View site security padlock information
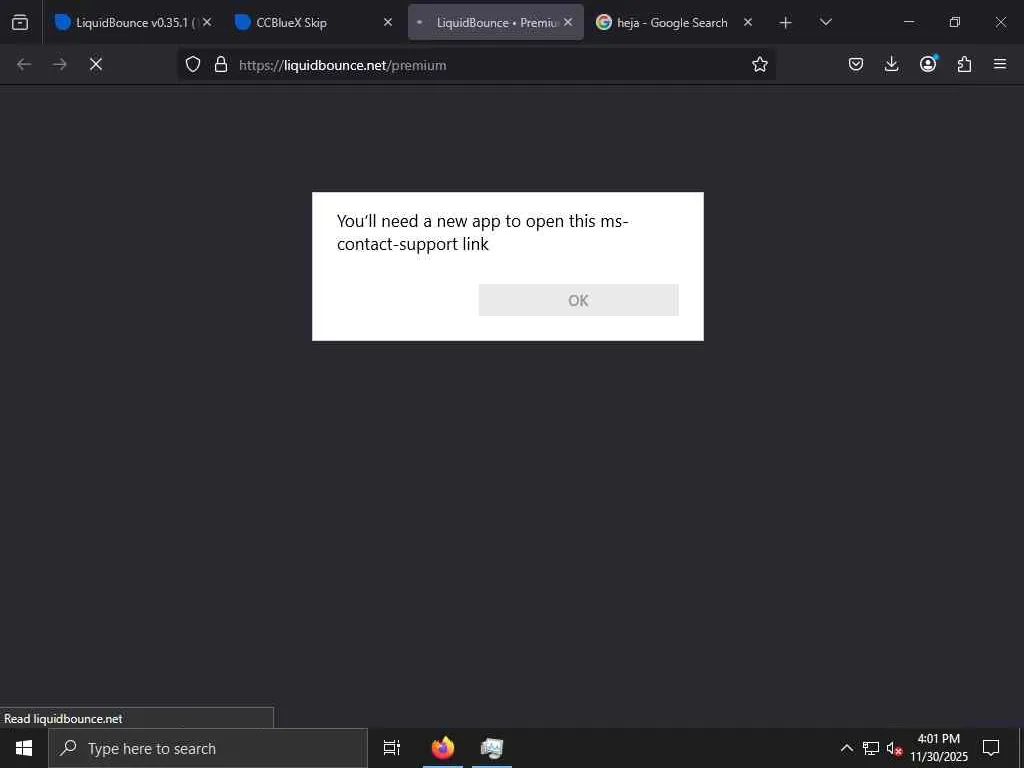The image size is (1024, 768). pos(221,64)
